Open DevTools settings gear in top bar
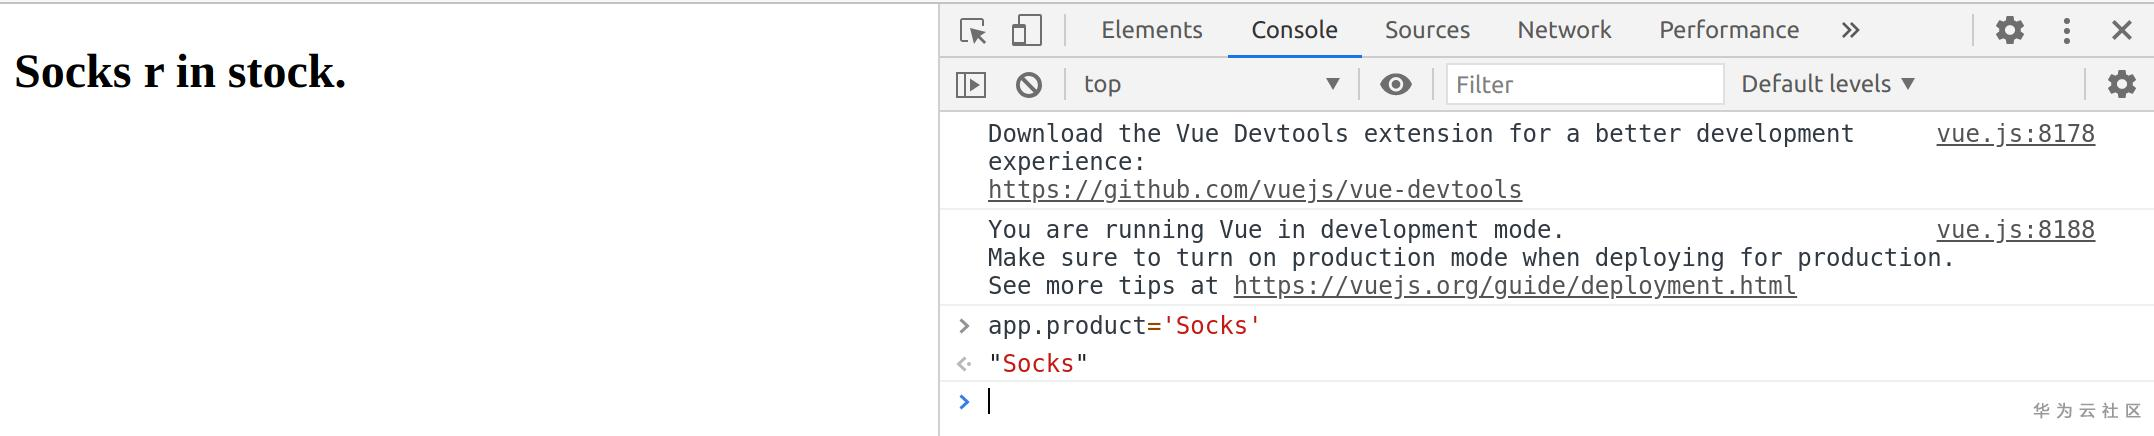Screen dimensions: 2154x436 [2009, 31]
